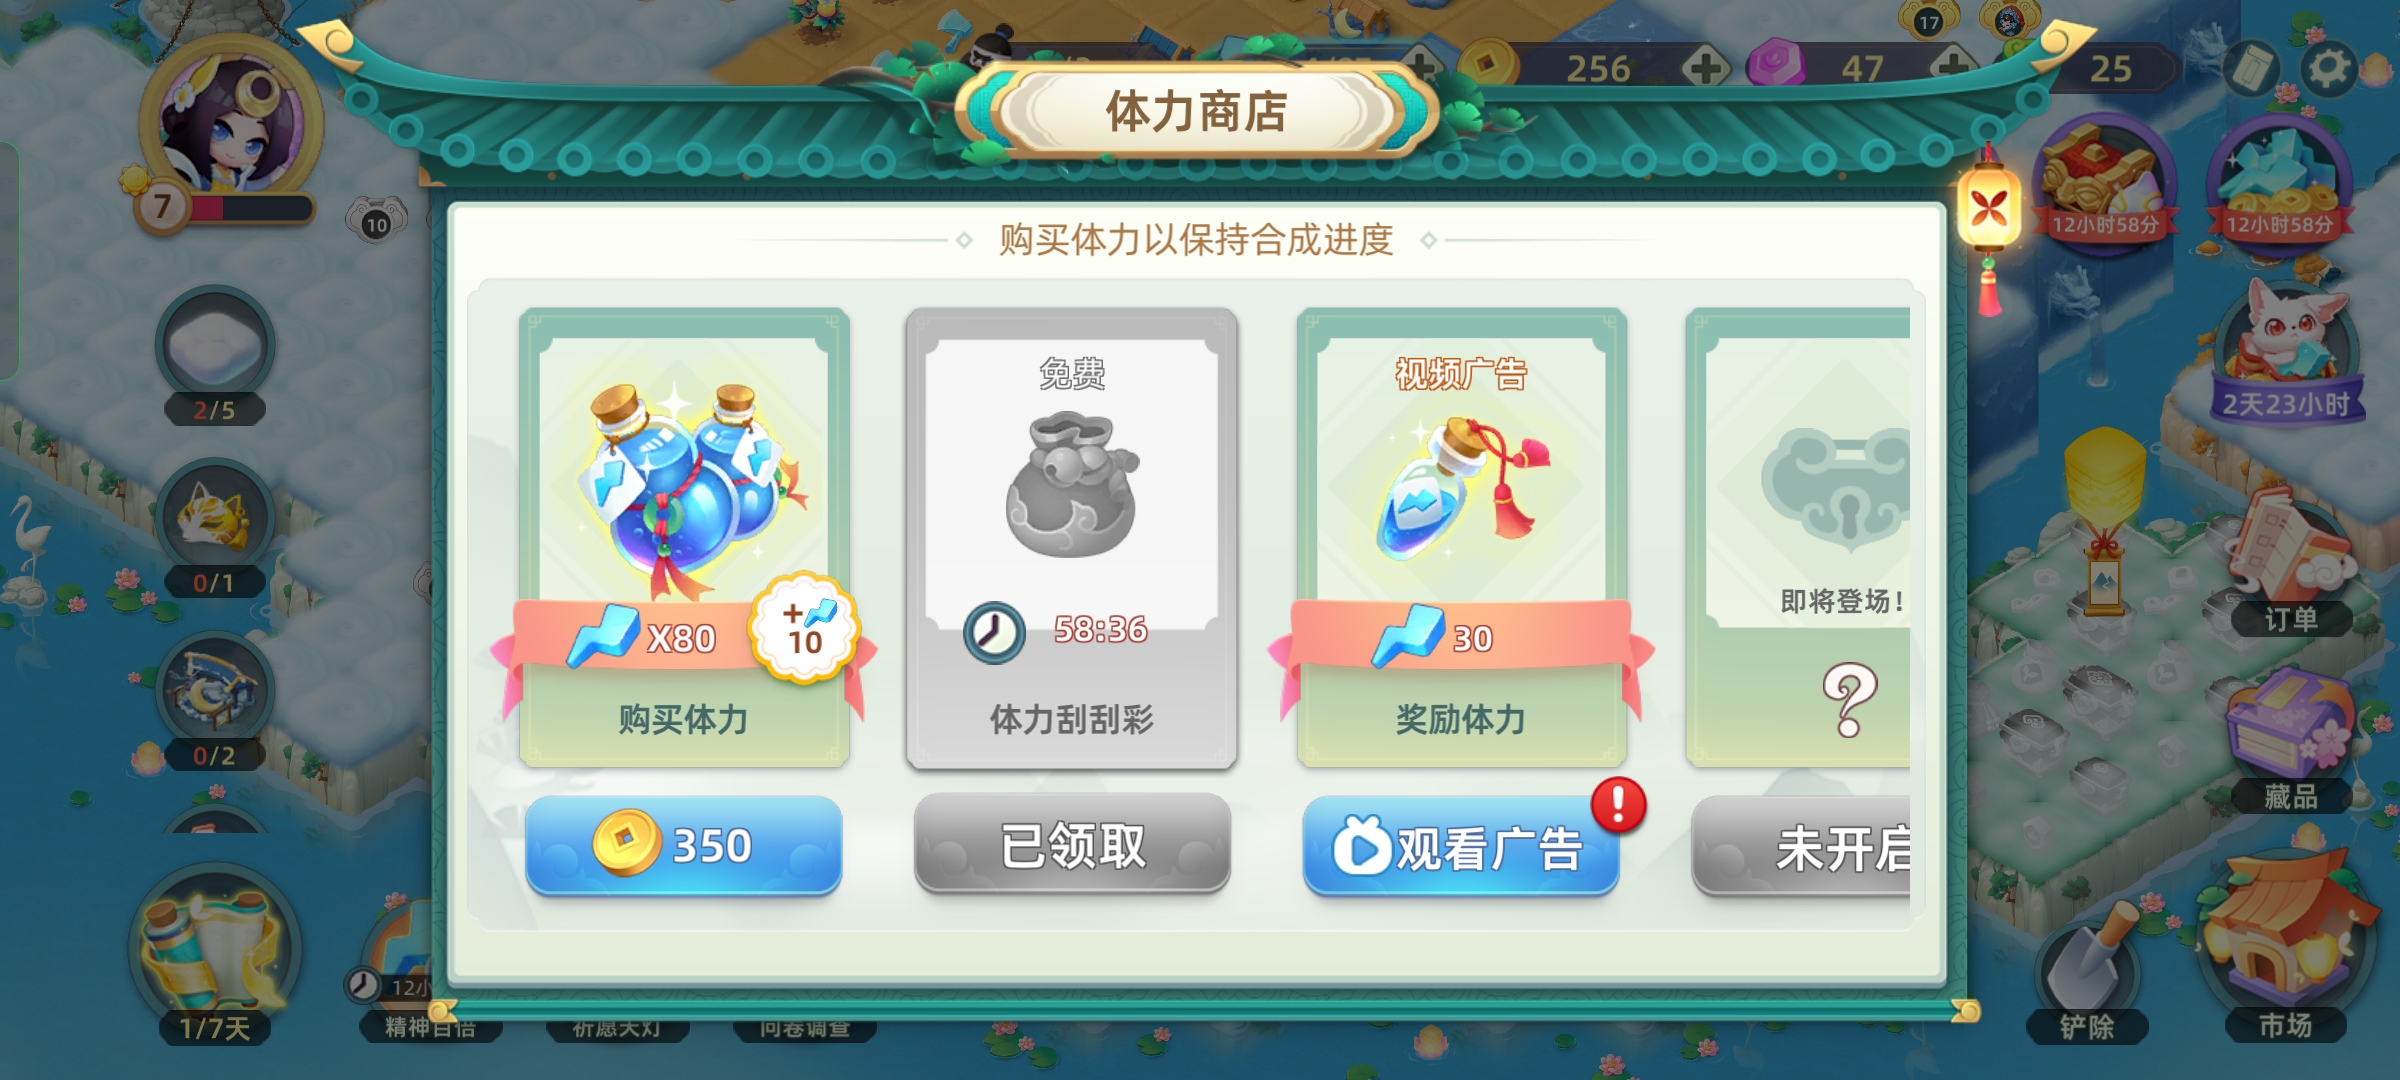This screenshot has width=2400, height=1080.
Task: Select the 体力刮刮彩 scratch card item
Action: [x=1072, y=538]
